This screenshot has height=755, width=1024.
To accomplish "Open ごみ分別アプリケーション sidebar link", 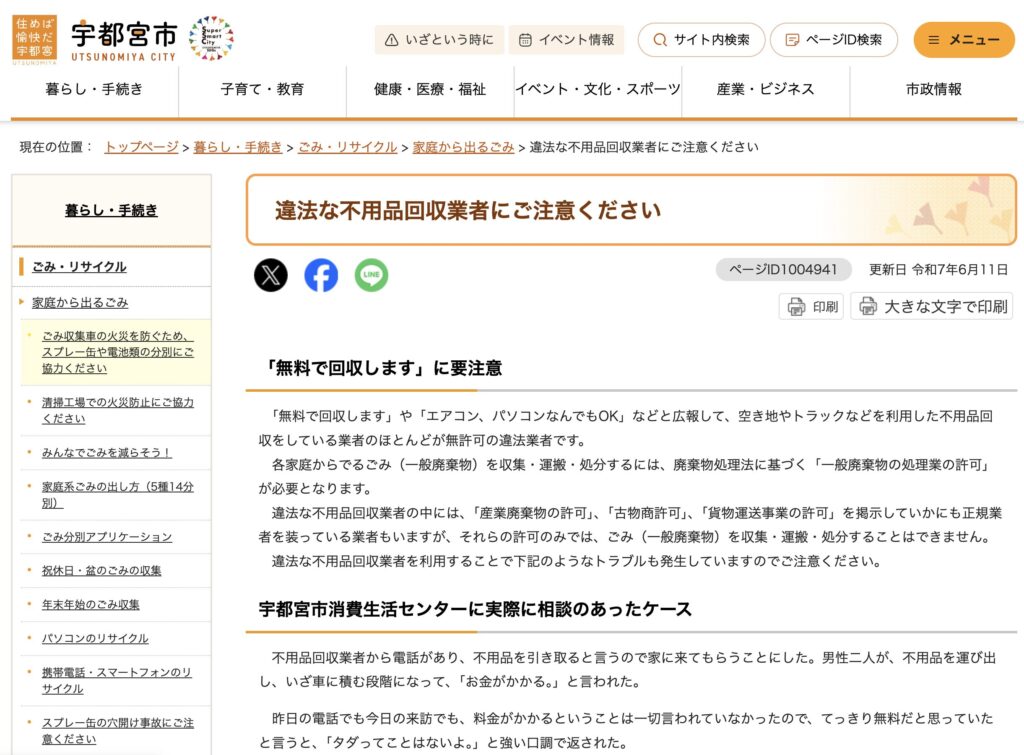I will [107, 537].
